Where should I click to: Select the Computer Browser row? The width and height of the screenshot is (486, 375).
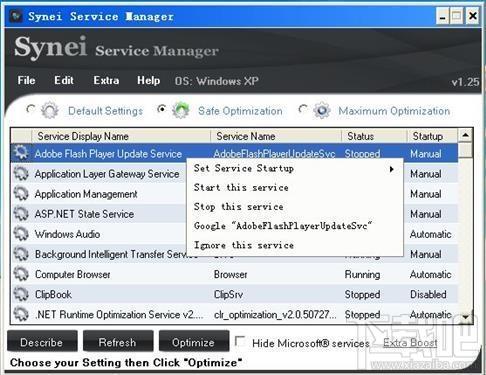pyautogui.click(x=235, y=274)
